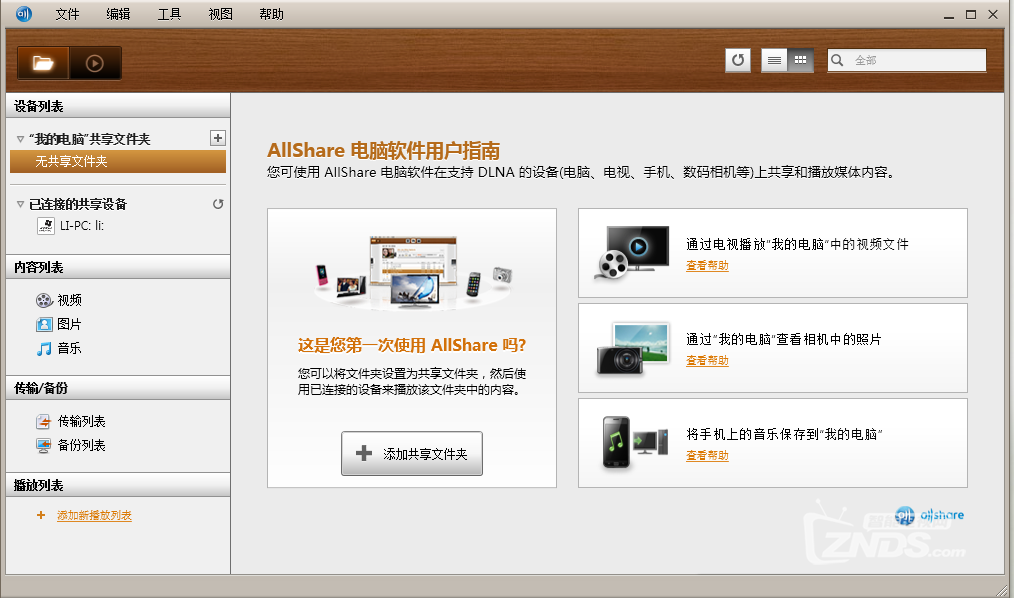Click the 设备列表 panel header
This screenshot has height=598, width=1014.
click(118, 106)
